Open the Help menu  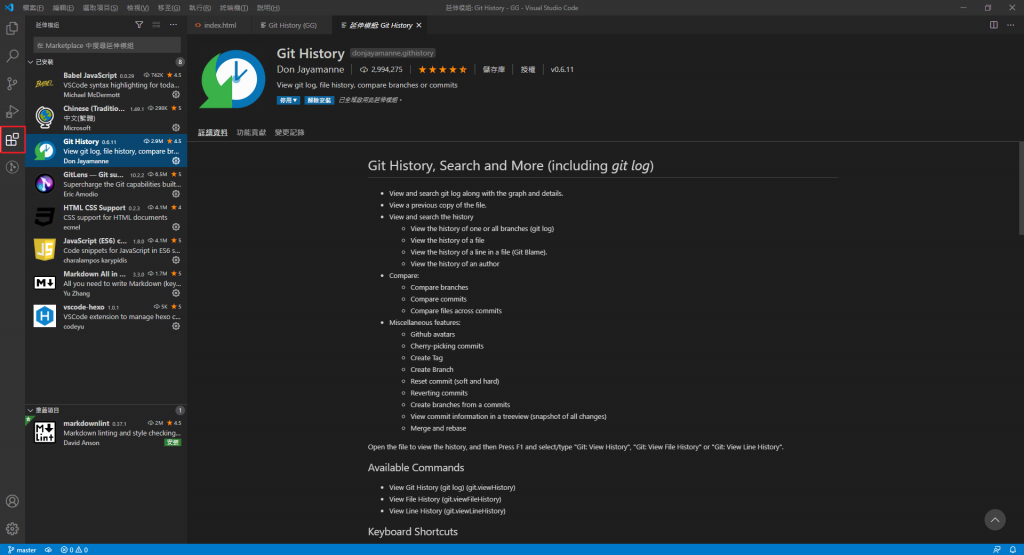tap(268, 8)
